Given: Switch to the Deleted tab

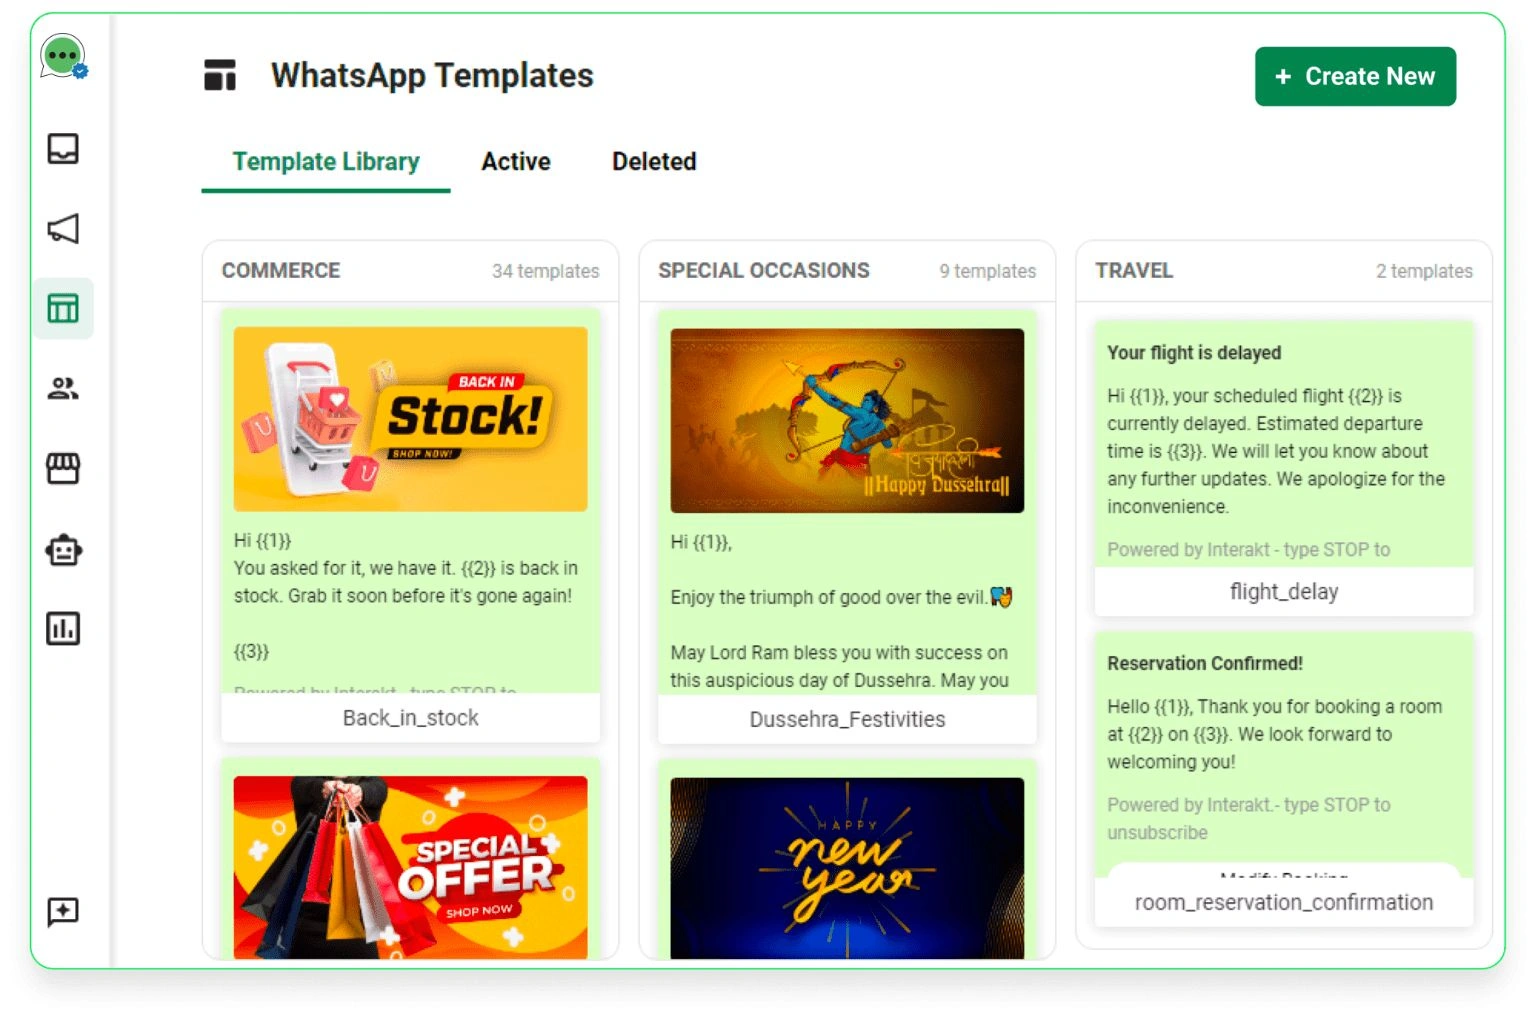Looking at the screenshot, I should (x=654, y=161).
